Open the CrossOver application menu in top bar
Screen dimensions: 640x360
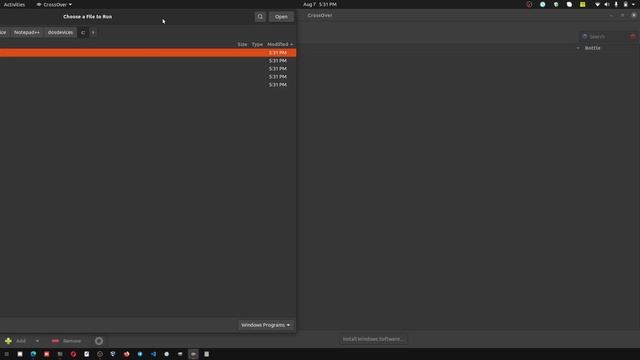coord(54,4)
